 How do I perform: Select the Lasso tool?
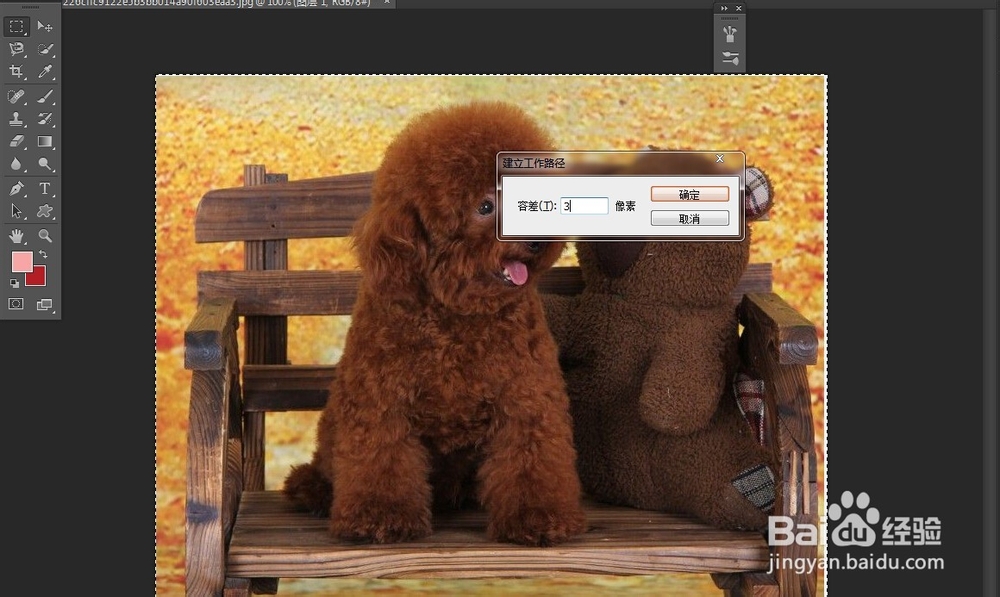pos(17,48)
